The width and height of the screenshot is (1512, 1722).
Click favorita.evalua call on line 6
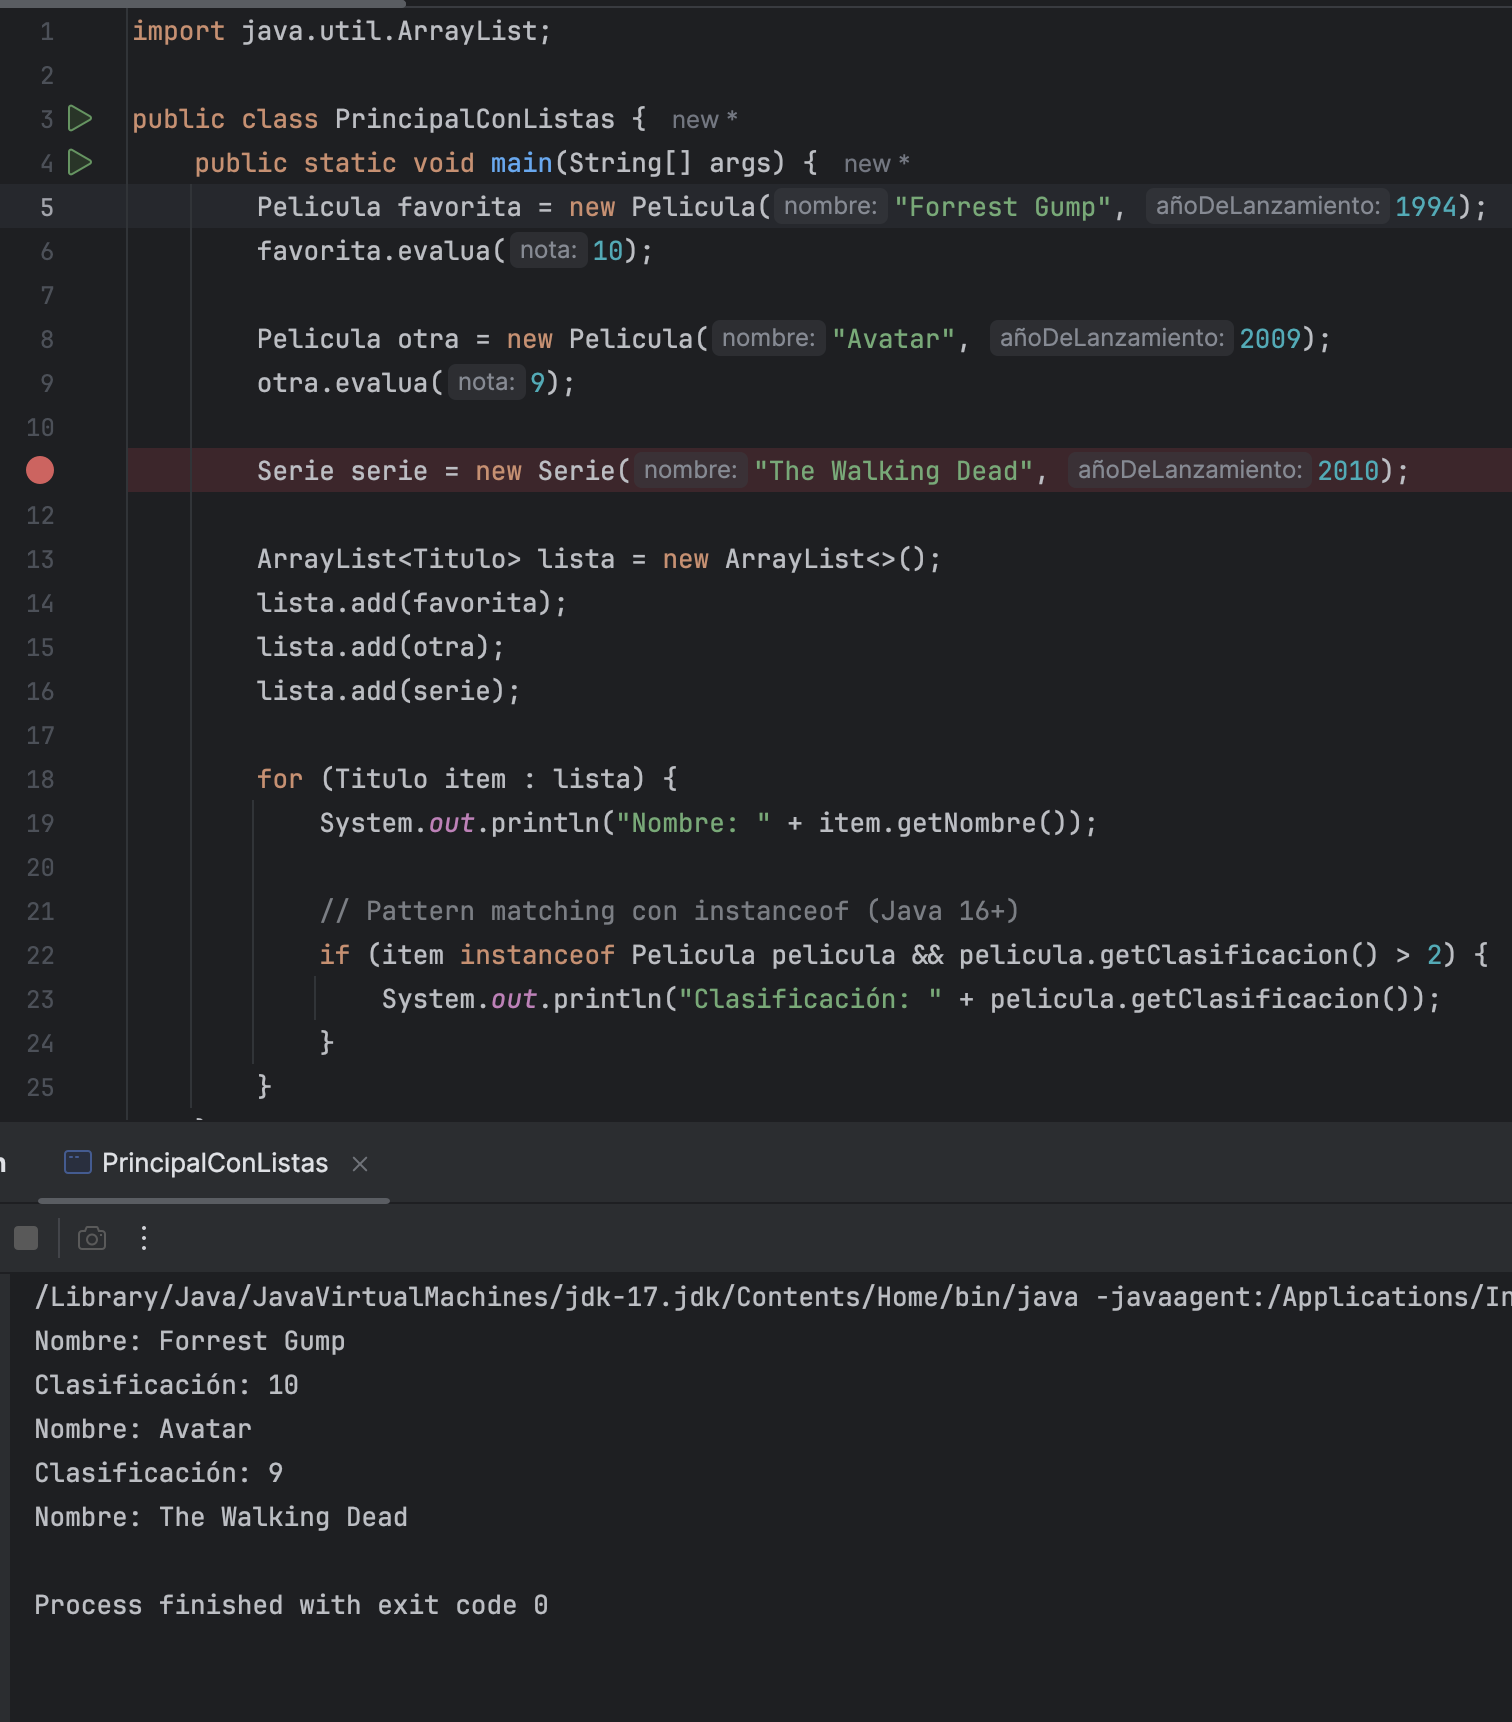(x=455, y=251)
